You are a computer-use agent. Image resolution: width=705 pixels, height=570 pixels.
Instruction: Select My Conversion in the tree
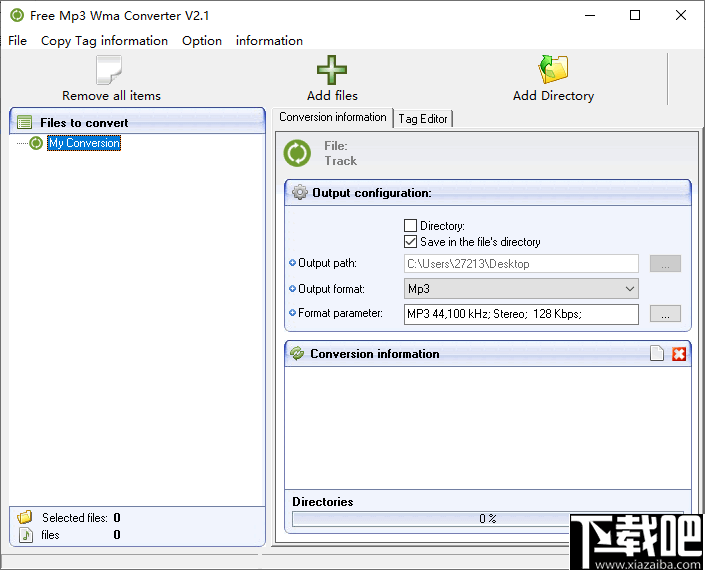(x=84, y=143)
